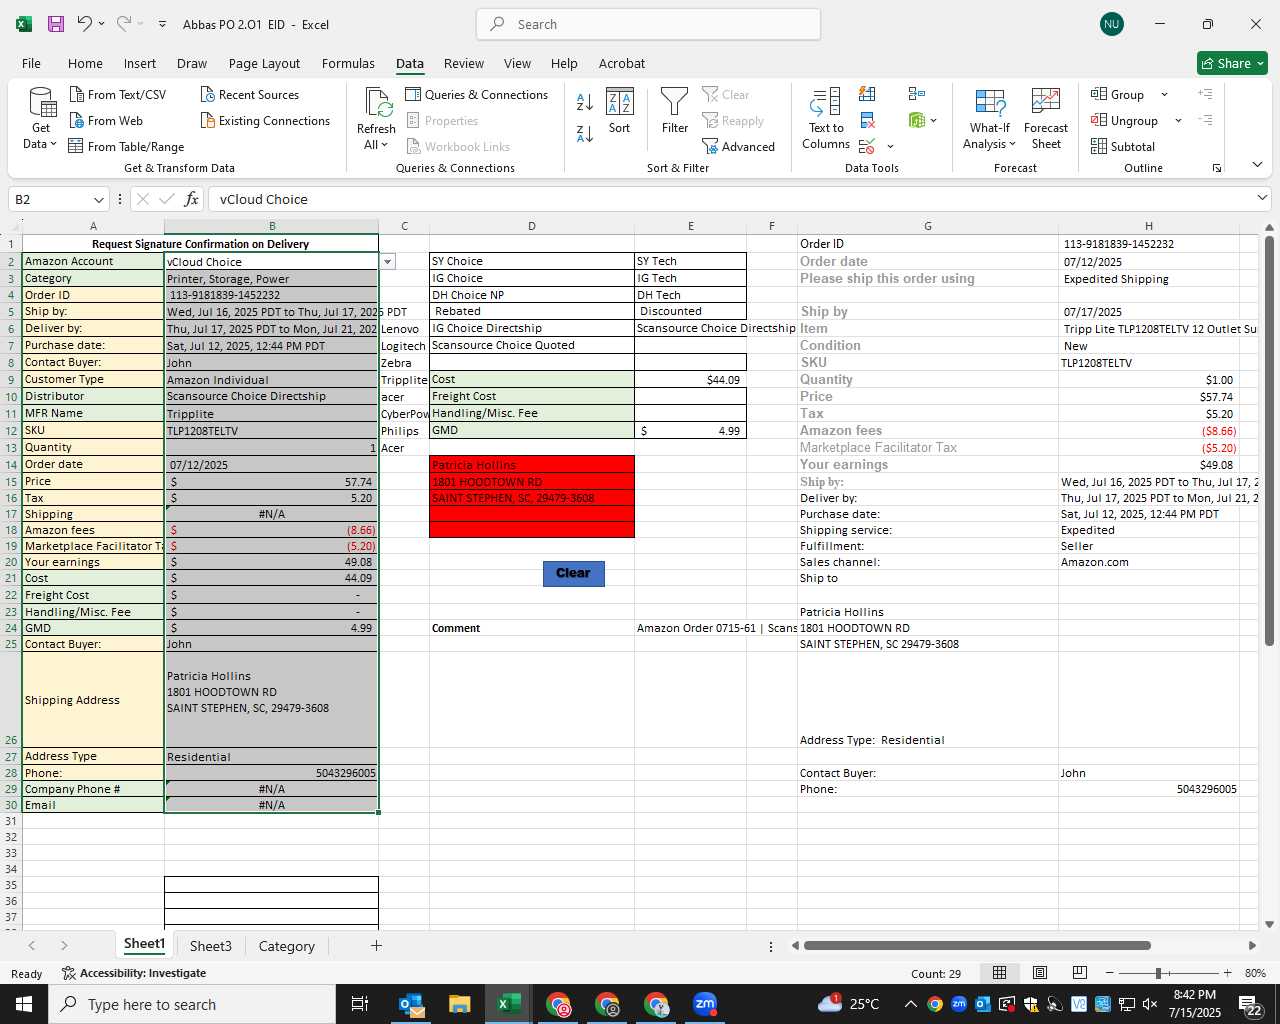Click the NU account avatar
The height and width of the screenshot is (1024, 1280).
pyautogui.click(x=1111, y=24)
